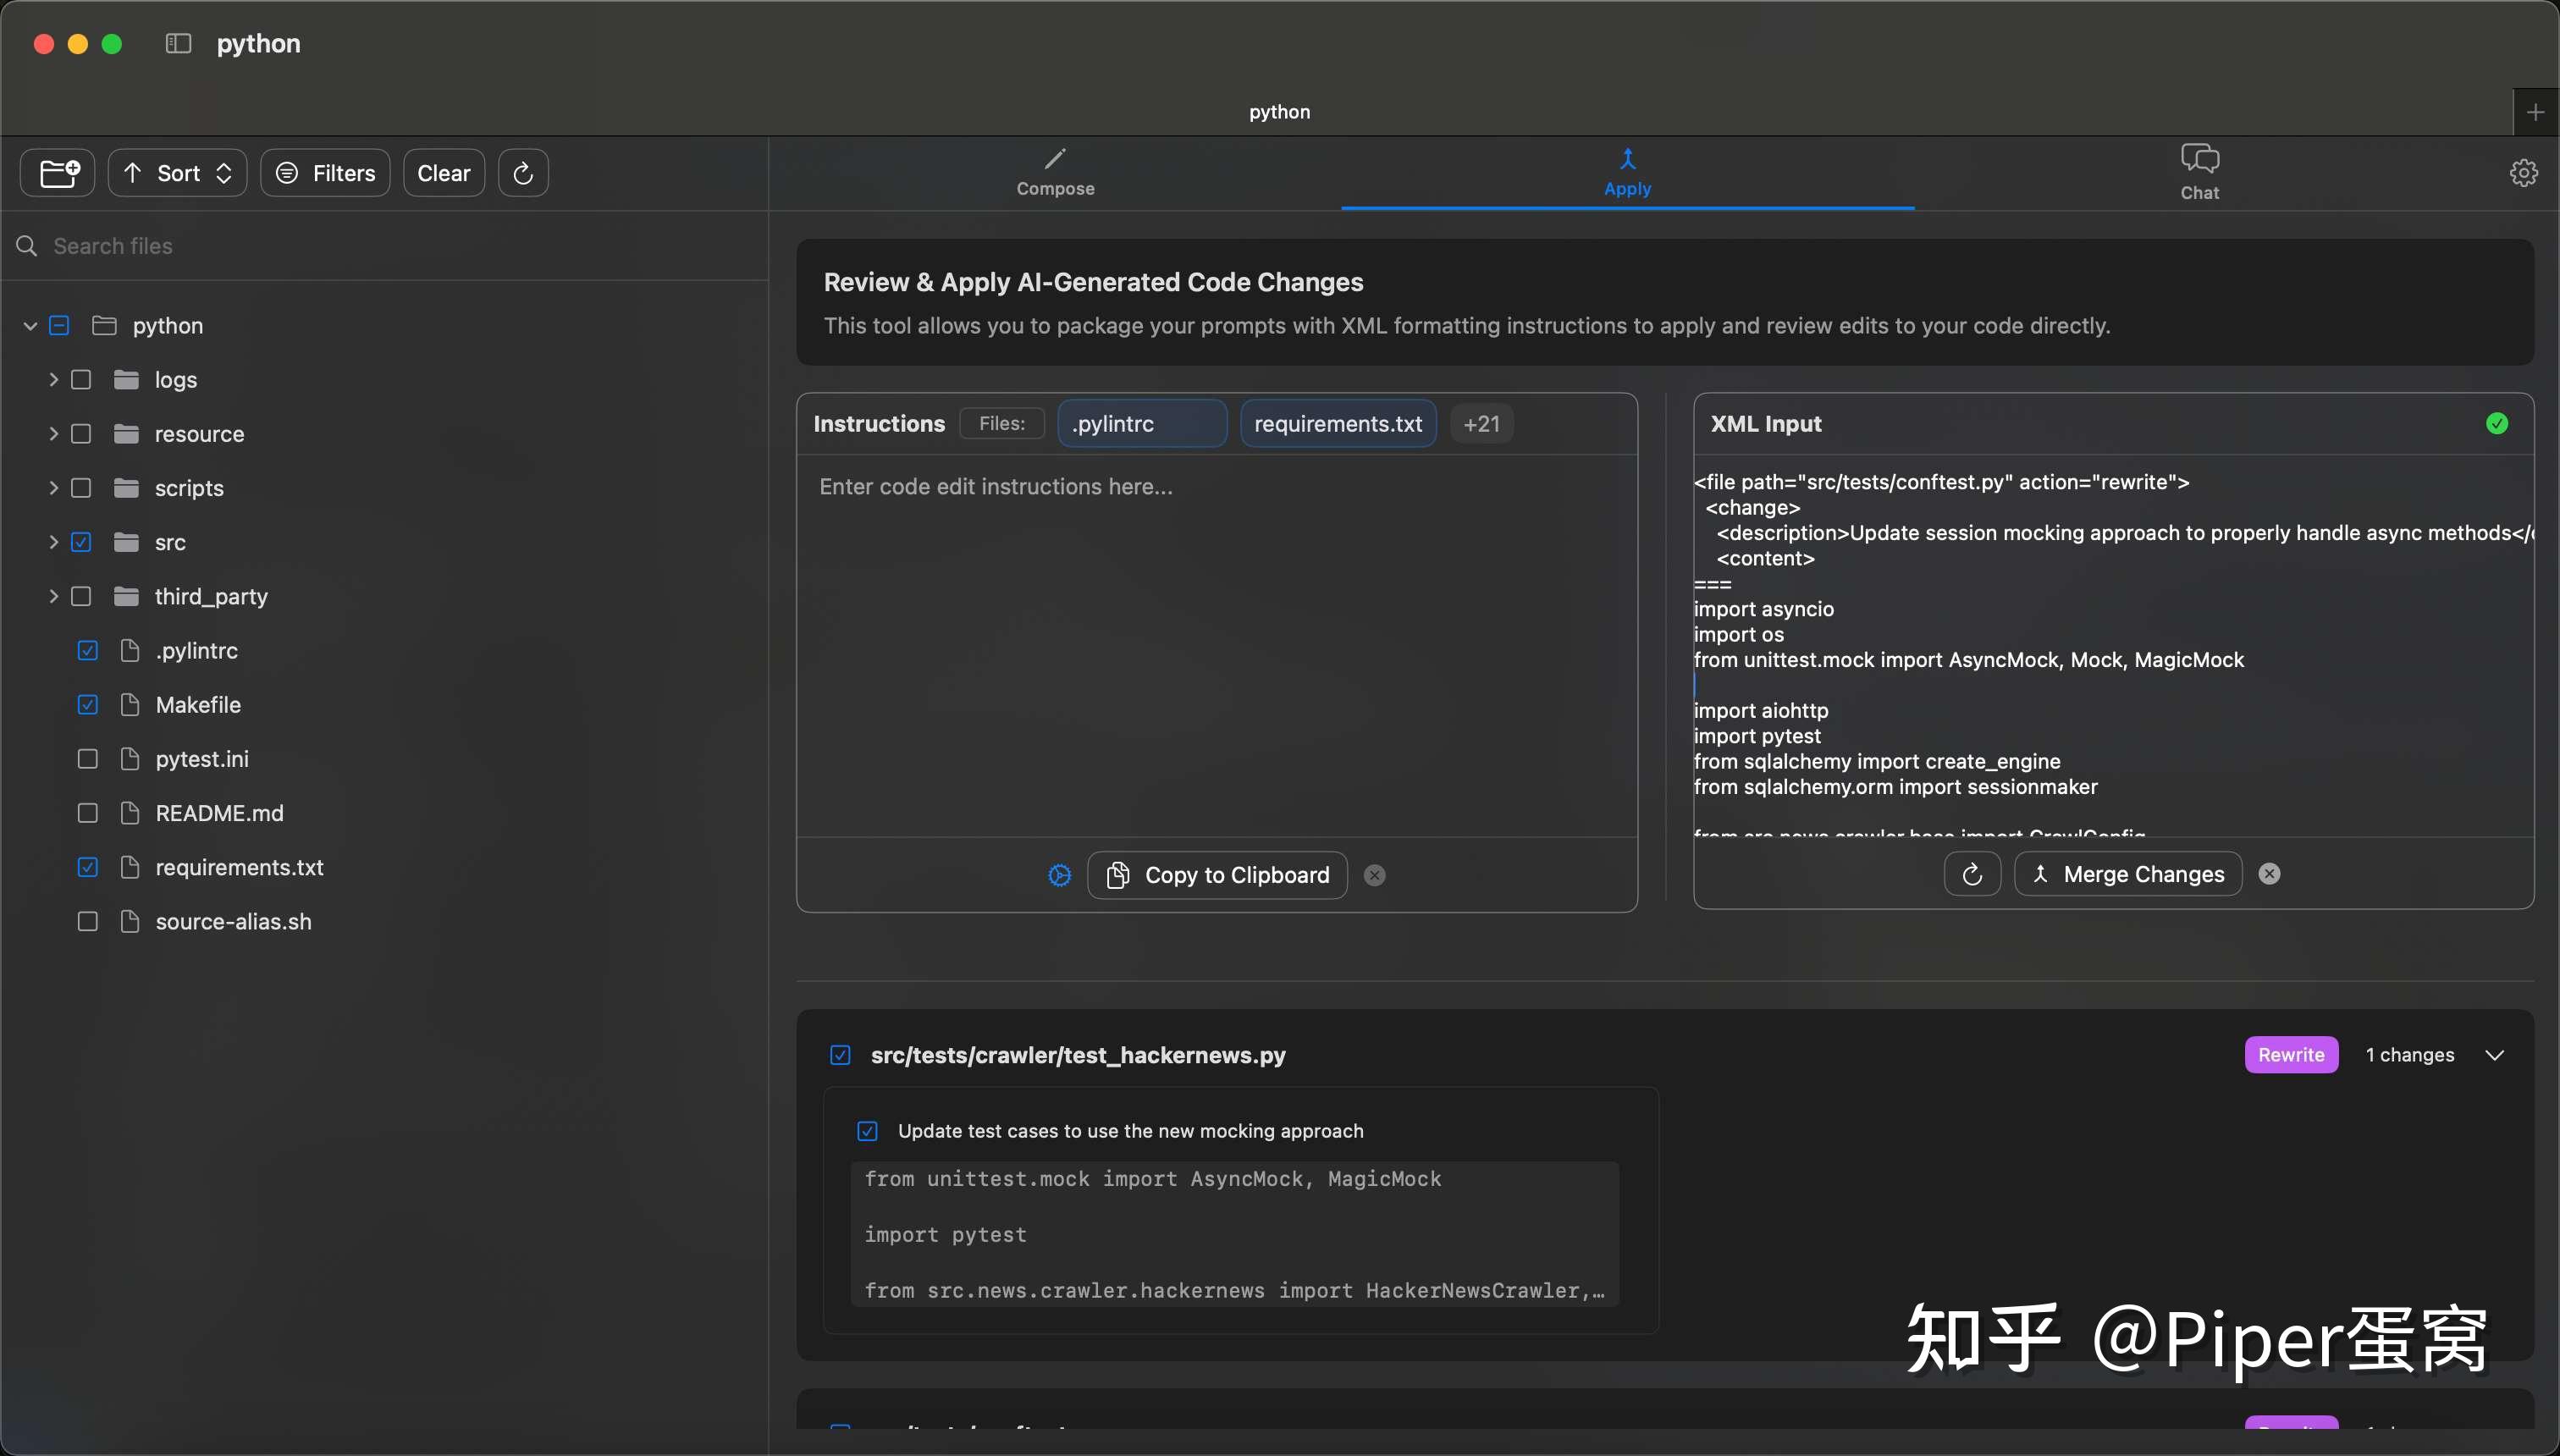2560x1456 pixels.
Task: Clear XML input with the x icon
Action: (x=2269, y=874)
